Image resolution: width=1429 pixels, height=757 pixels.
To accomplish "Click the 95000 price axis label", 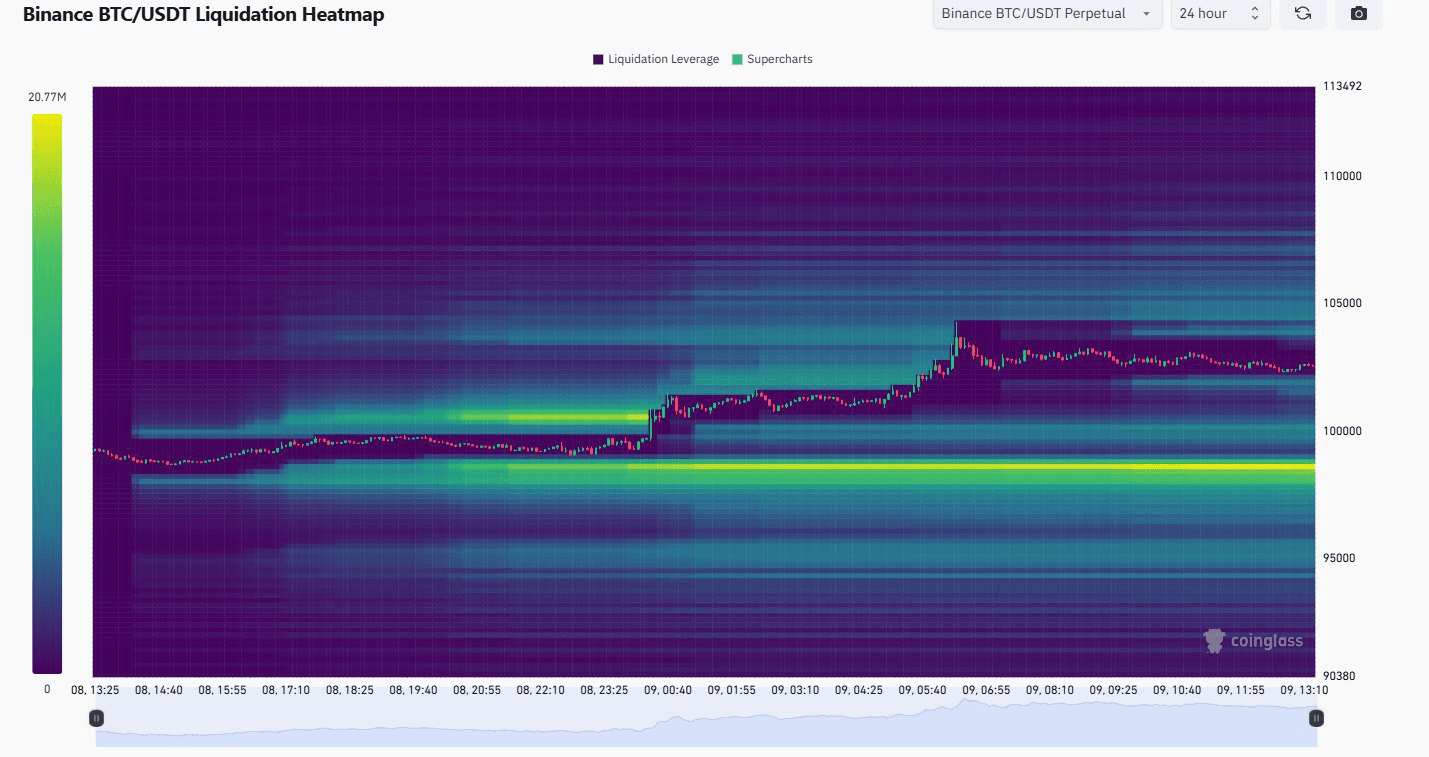I will 1339,558.
